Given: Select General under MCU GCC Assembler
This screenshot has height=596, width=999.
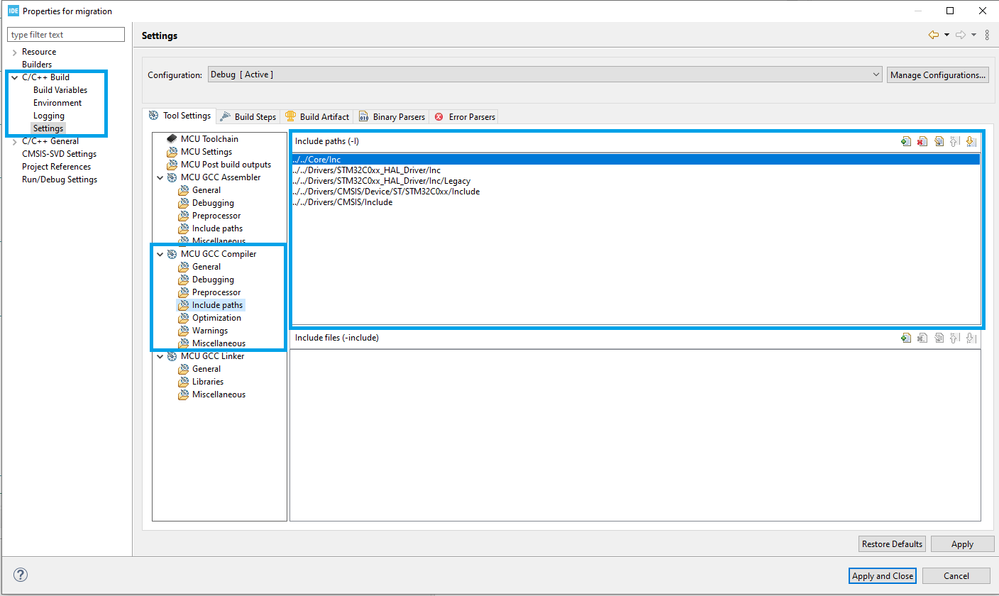Looking at the screenshot, I should point(206,190).
